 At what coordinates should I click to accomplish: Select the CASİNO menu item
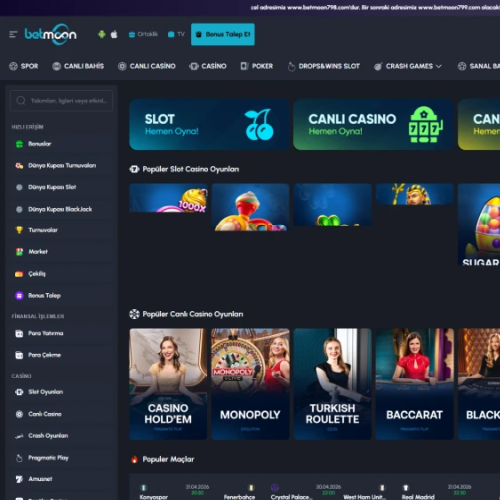pos(208,66)
